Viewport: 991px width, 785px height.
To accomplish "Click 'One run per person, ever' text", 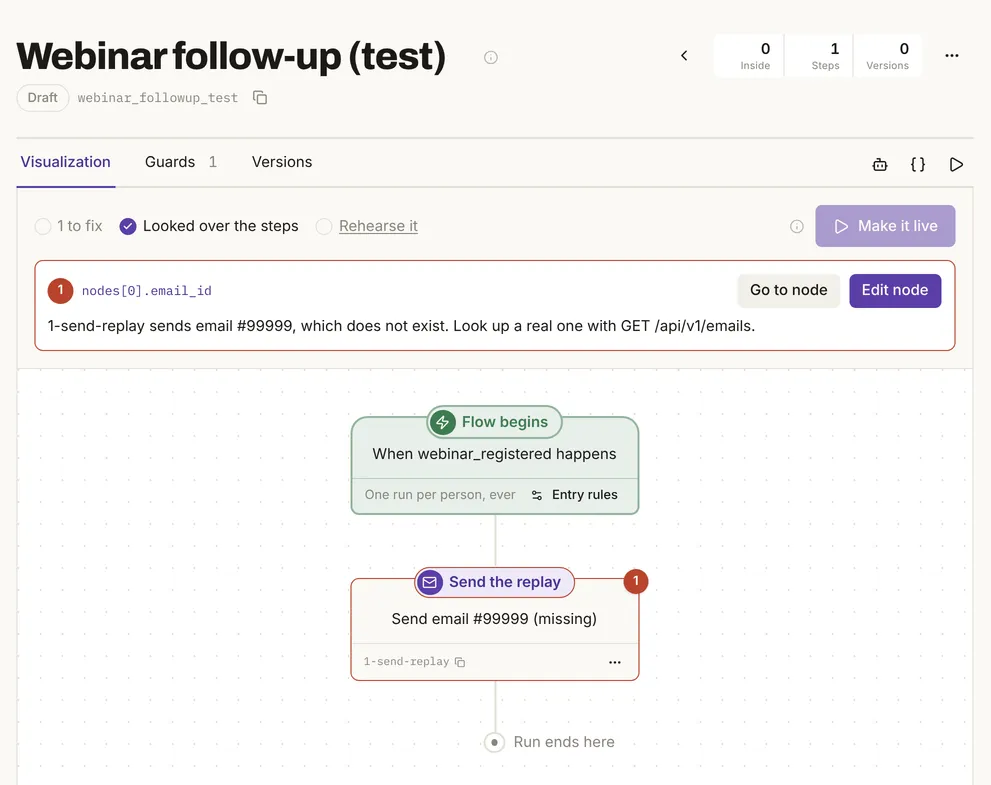I will [x=440, y=495].
